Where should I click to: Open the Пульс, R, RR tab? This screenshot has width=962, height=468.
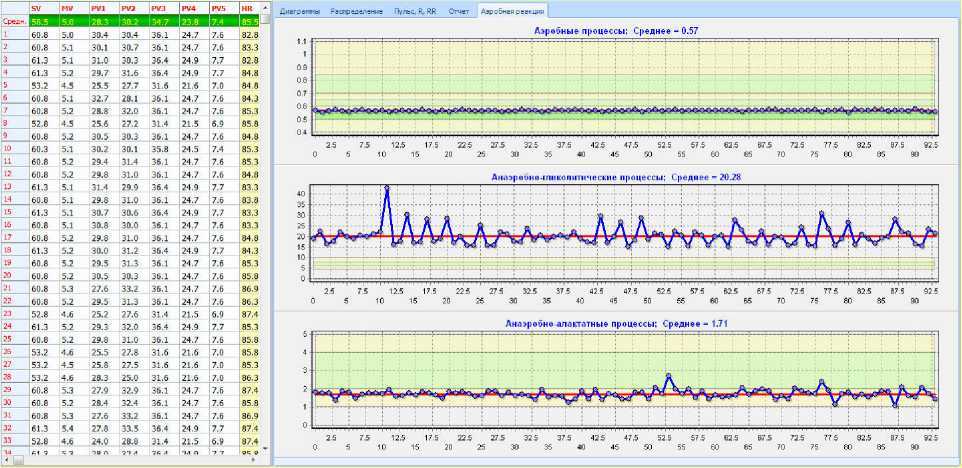click(417, 10)
